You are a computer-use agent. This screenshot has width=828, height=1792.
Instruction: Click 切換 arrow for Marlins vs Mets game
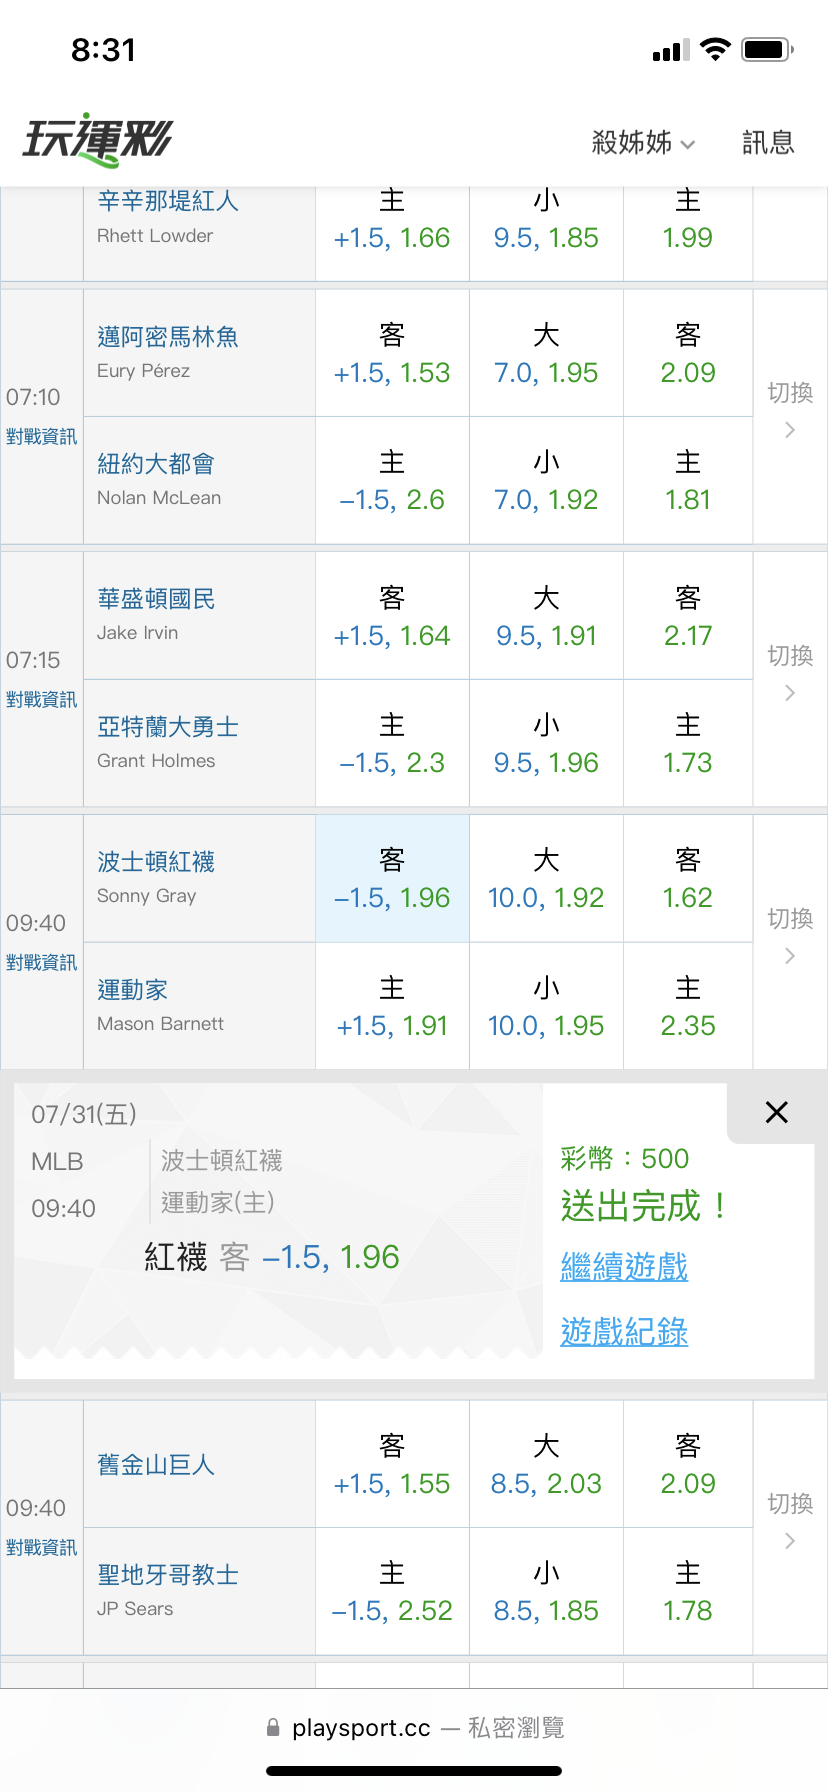coord(790,410)
